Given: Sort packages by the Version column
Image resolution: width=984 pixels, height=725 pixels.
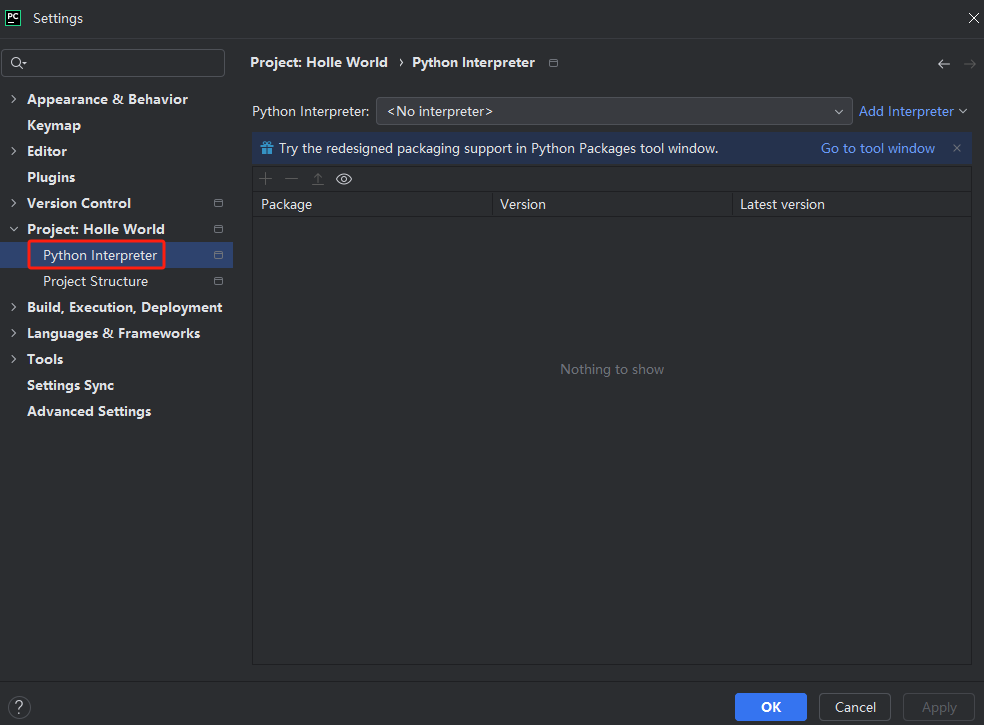Looking at the screenshot, I should [x=522, y=204].
